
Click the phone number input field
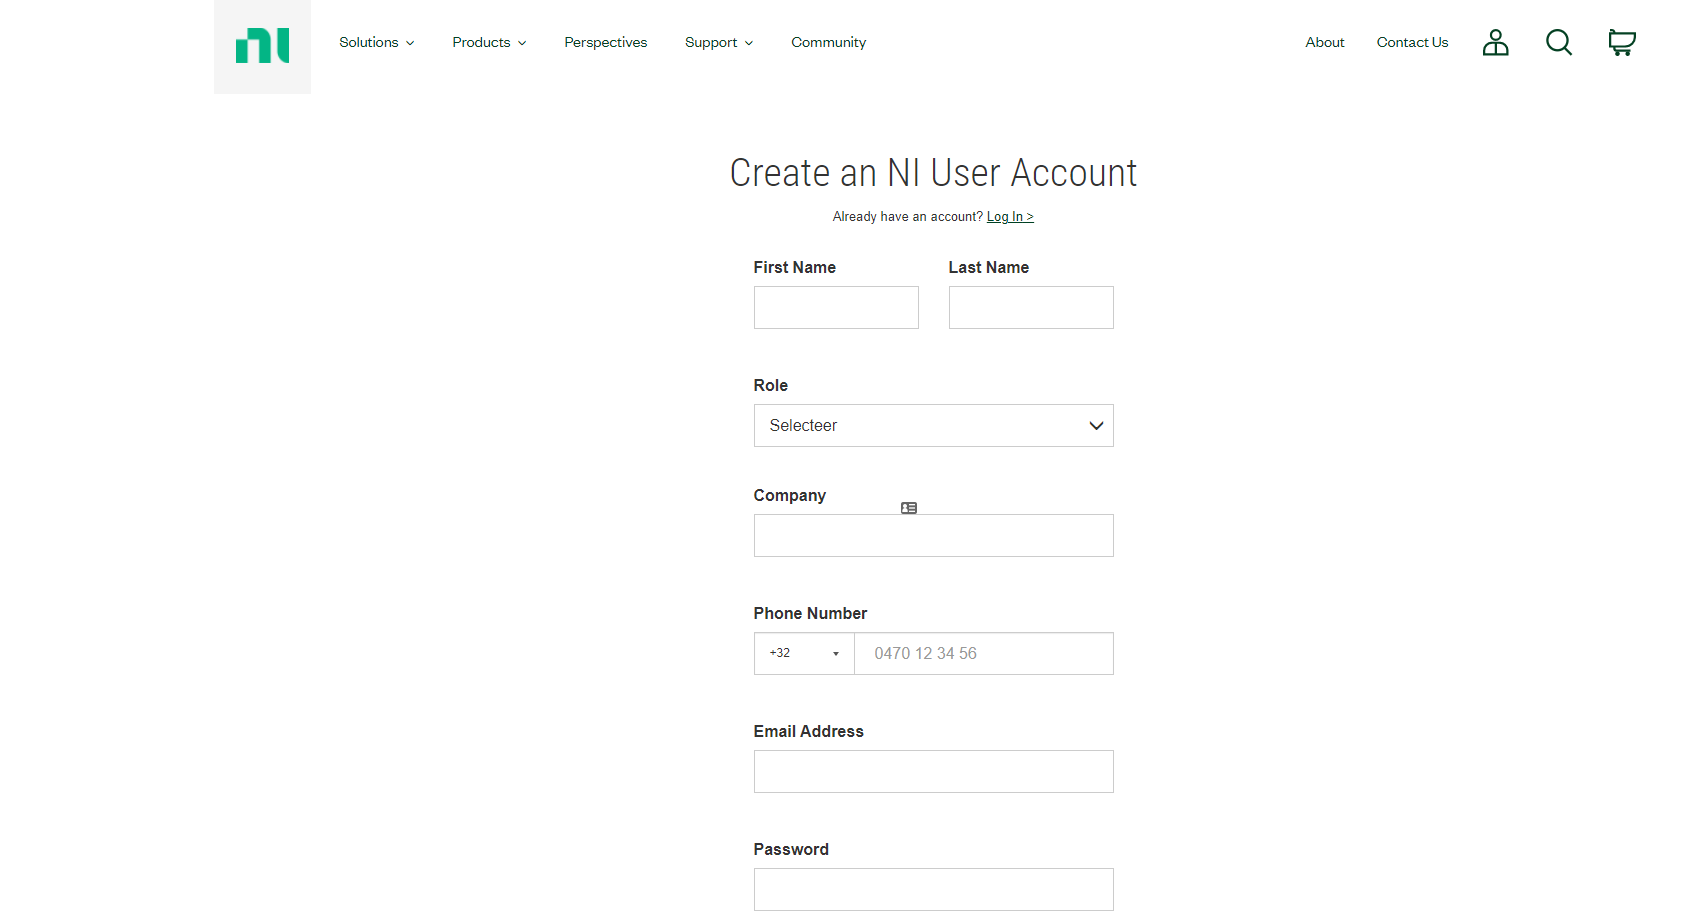[984, 653]
